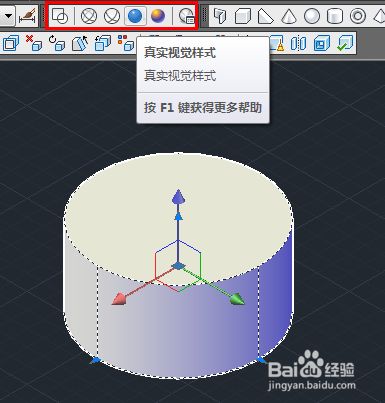Click the Color Faces tool
Screen dimensions: 385x403
126,43
